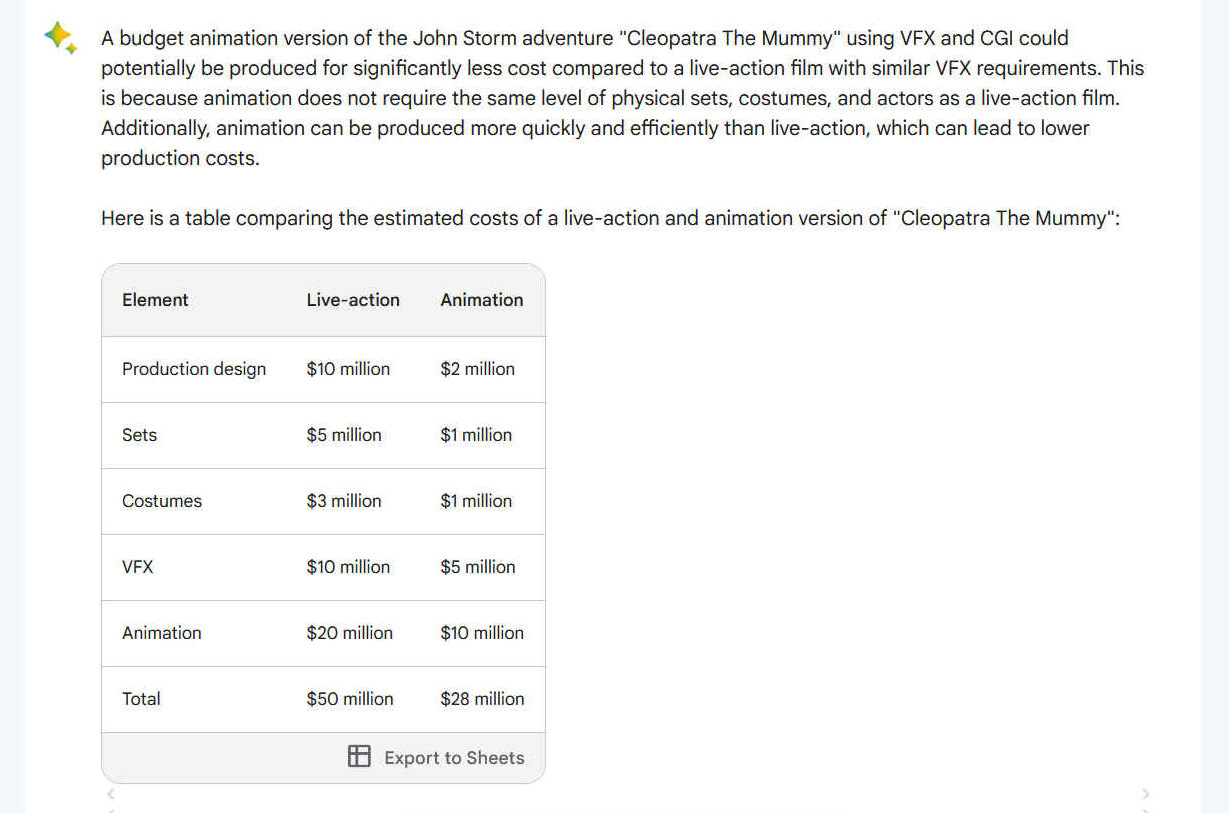Click the Export to Sheets button

tap(454, 757)
